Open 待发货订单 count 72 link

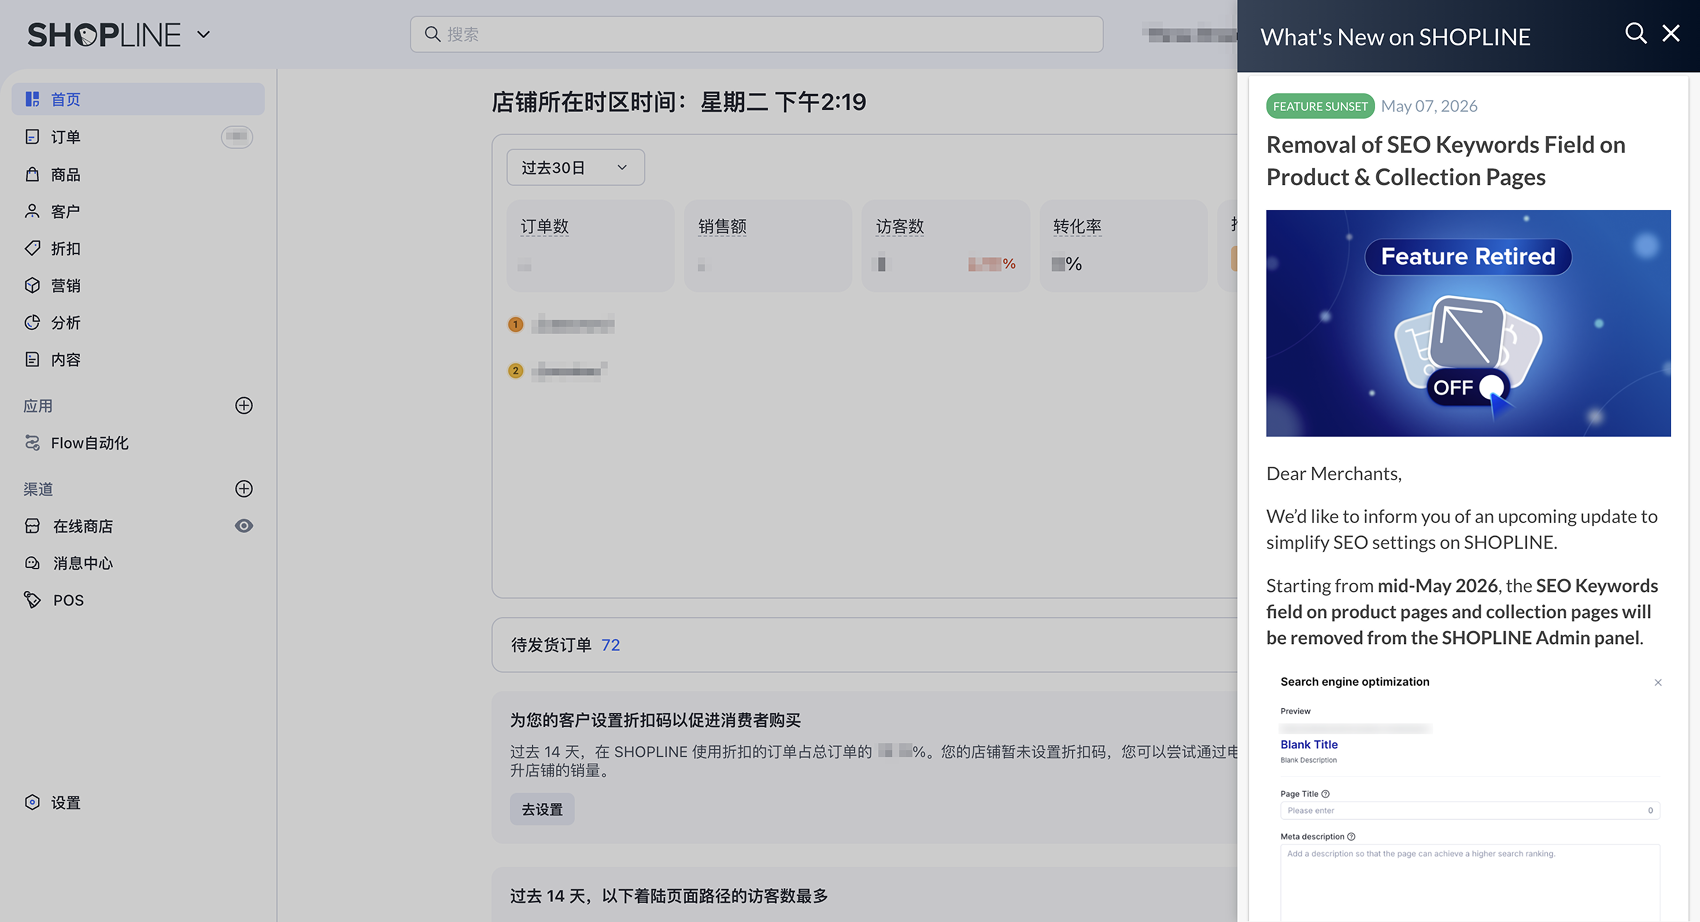(x=610, y=645)
